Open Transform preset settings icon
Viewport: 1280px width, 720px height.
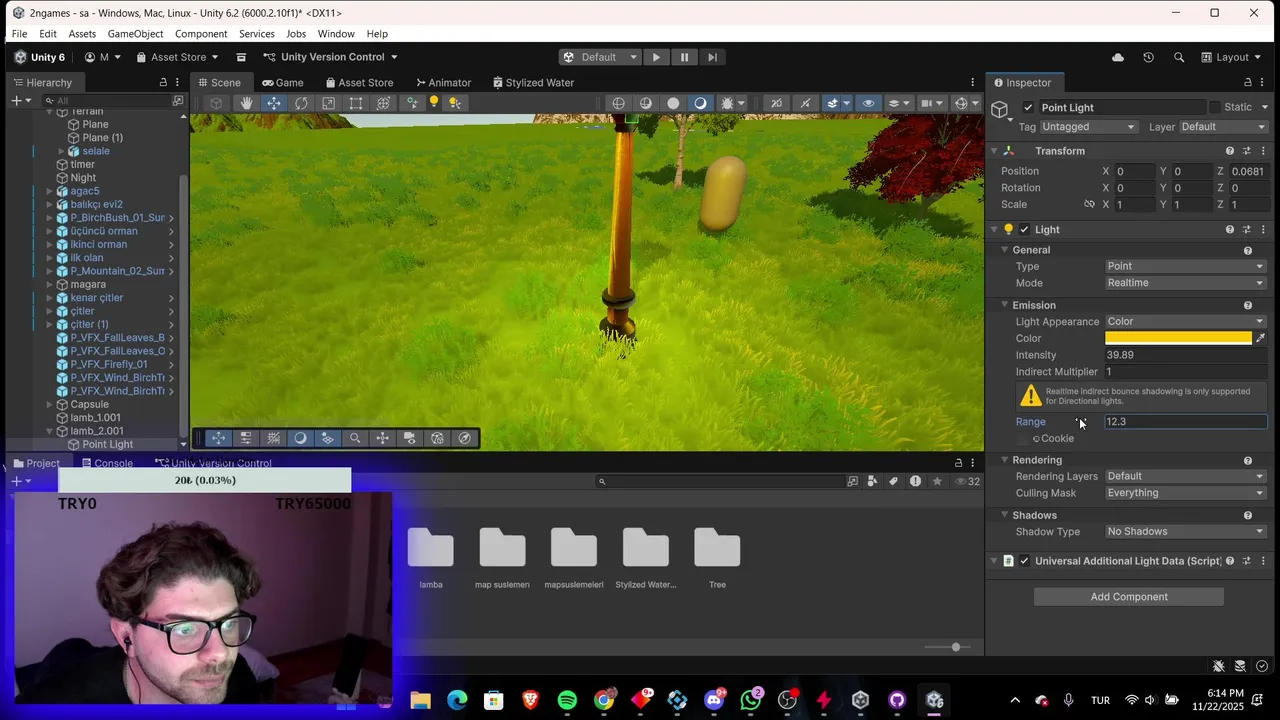pyautogui.click(x=1246, y=151)
